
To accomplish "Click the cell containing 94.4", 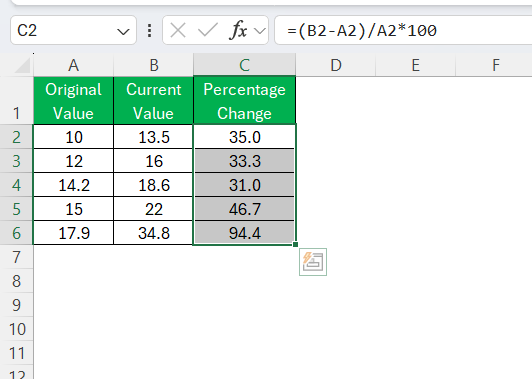I will pos(244,233).
